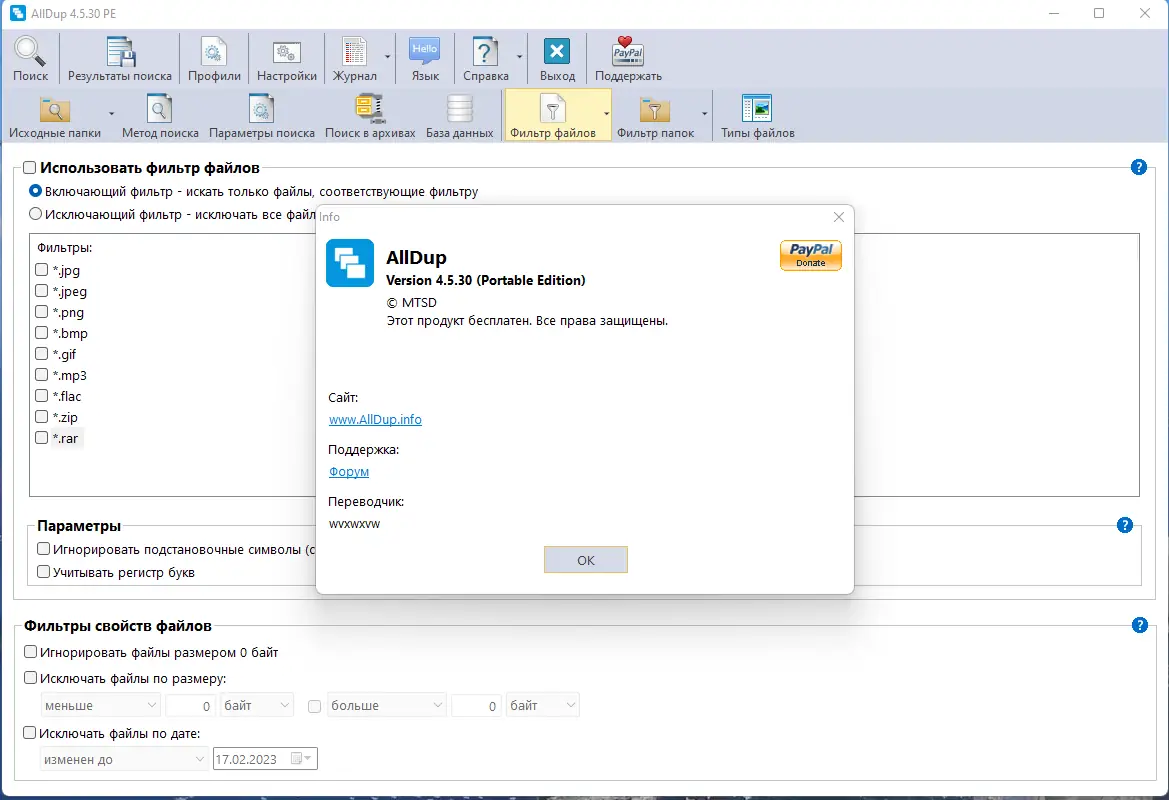Image resolution: width=1169 pixels, height=800 pixels.
Task: Select the Фильтр файлов section
Action: 552,116
